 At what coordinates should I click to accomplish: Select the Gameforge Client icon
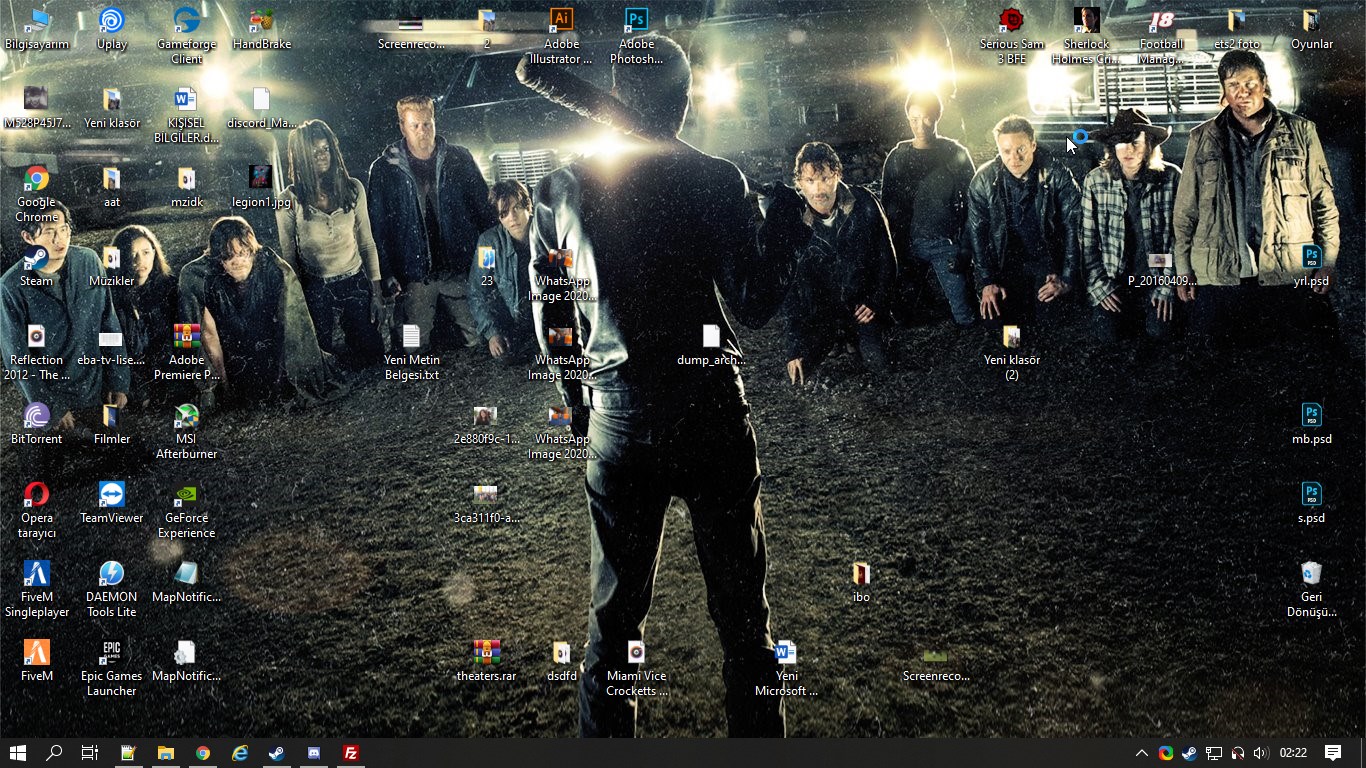click(186, 36)
